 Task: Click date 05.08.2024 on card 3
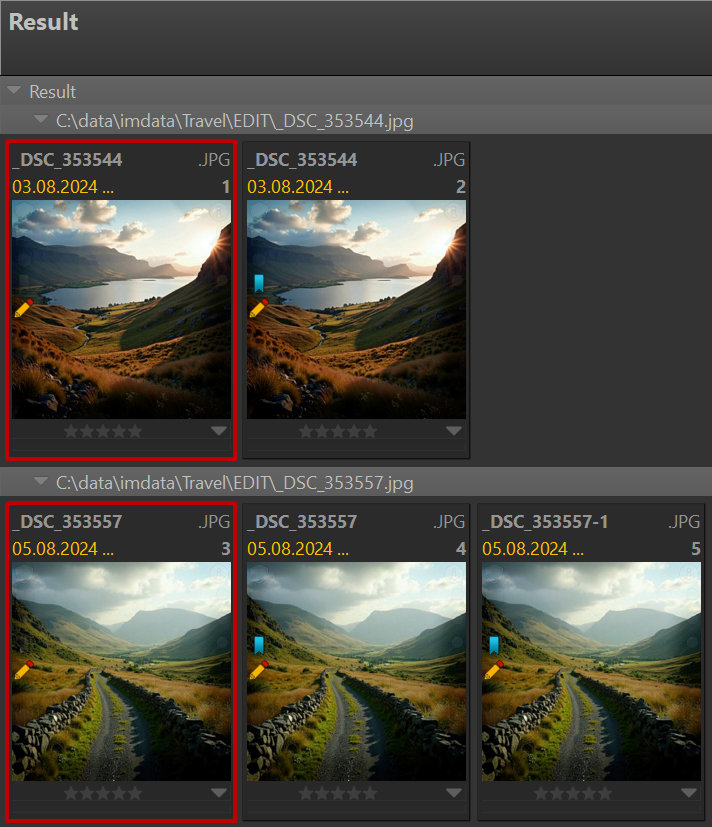pyautogui.click(x=55, y=549)
